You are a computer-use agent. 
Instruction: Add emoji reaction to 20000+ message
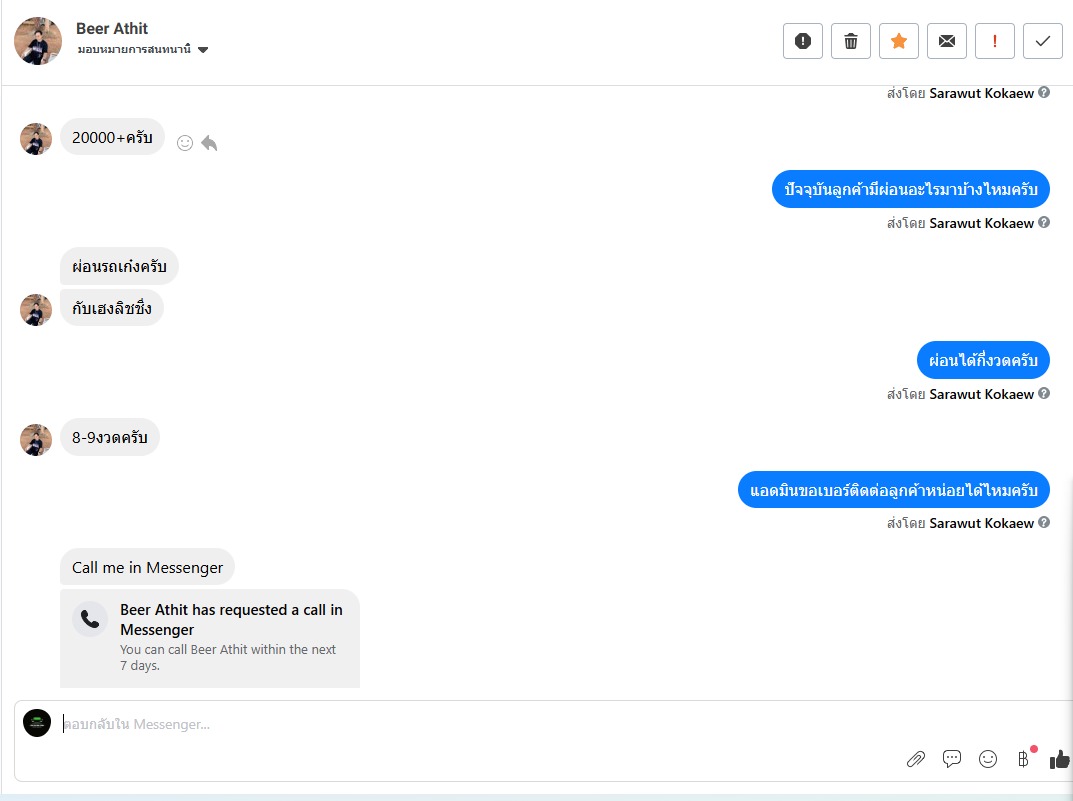click(x=185, y=142)
